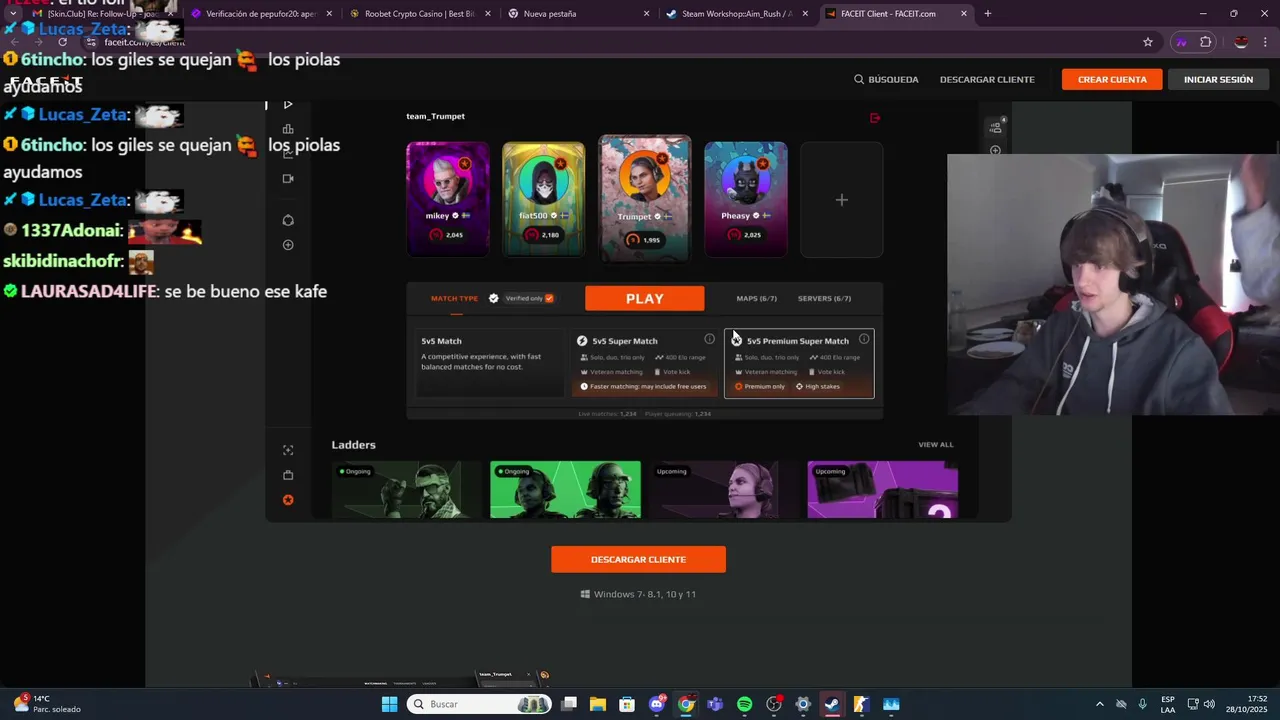Click View All next to Ladders

(x=936, y=444)
